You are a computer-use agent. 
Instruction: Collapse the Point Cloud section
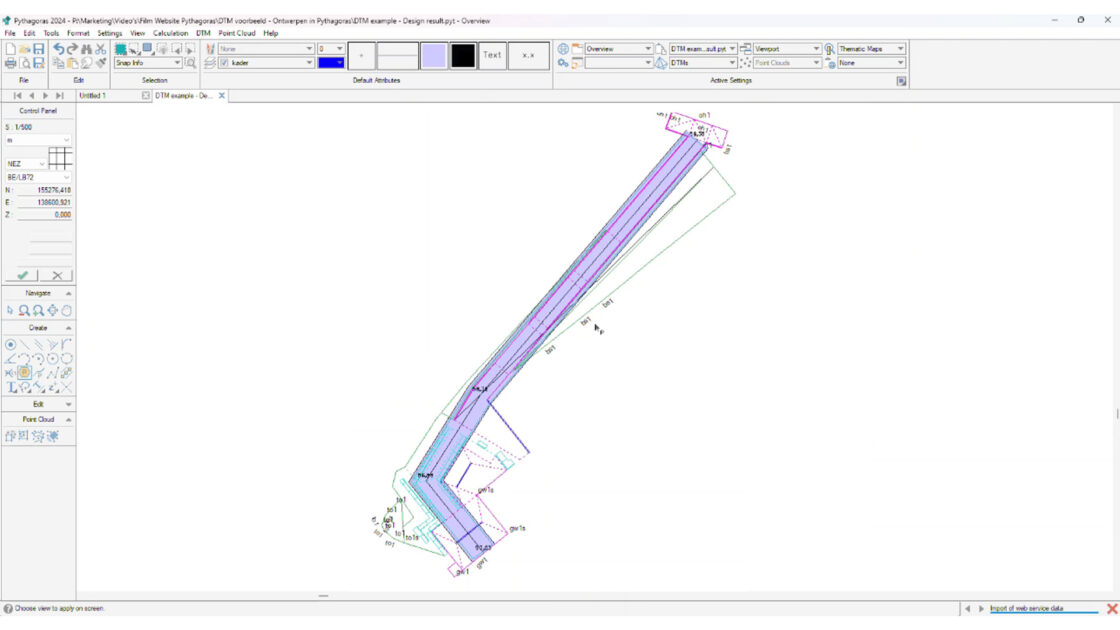(x=69, y=420)
